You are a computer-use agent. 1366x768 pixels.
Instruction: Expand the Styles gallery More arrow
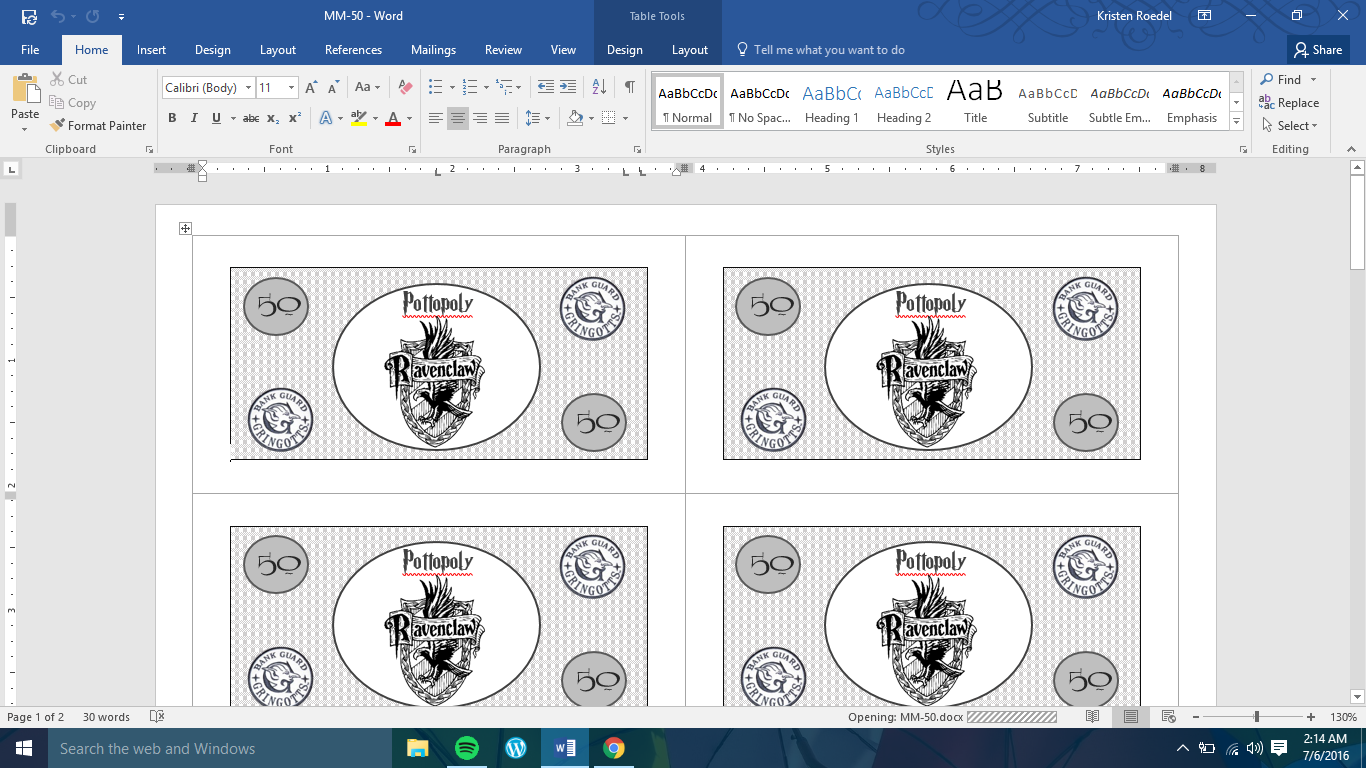click(x=1237, y=121)
